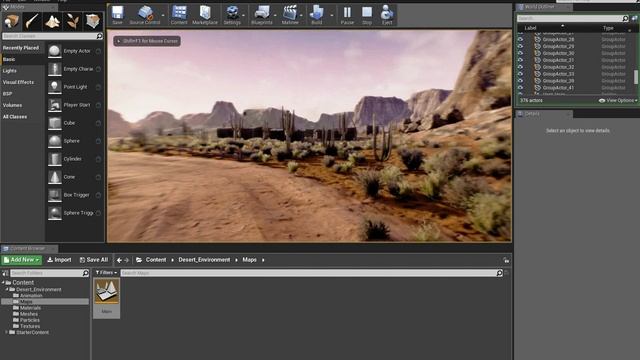The height and width of the screenshot is (360, 640).
Task: Pick the Box Trigger placement item
Action: point(74,195)
